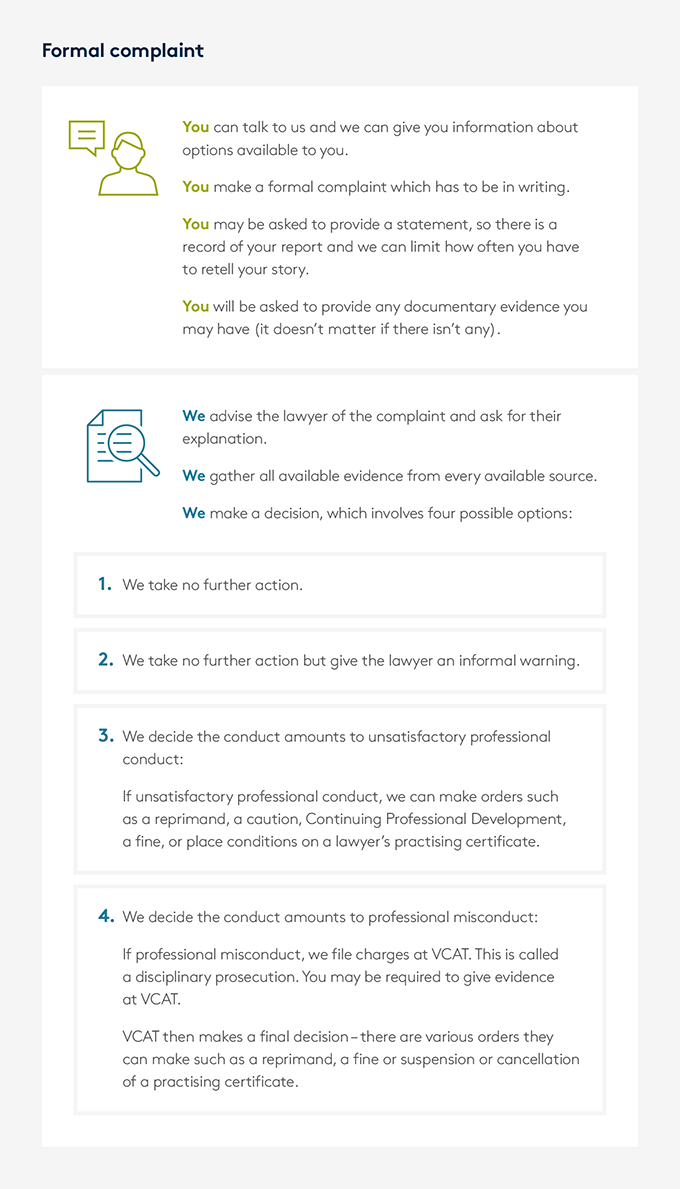Image resolution: width=680 pixels, height=1189 pixels.
Task: Click the 'file charges at VCAT' paragraph
Action: 340,977
